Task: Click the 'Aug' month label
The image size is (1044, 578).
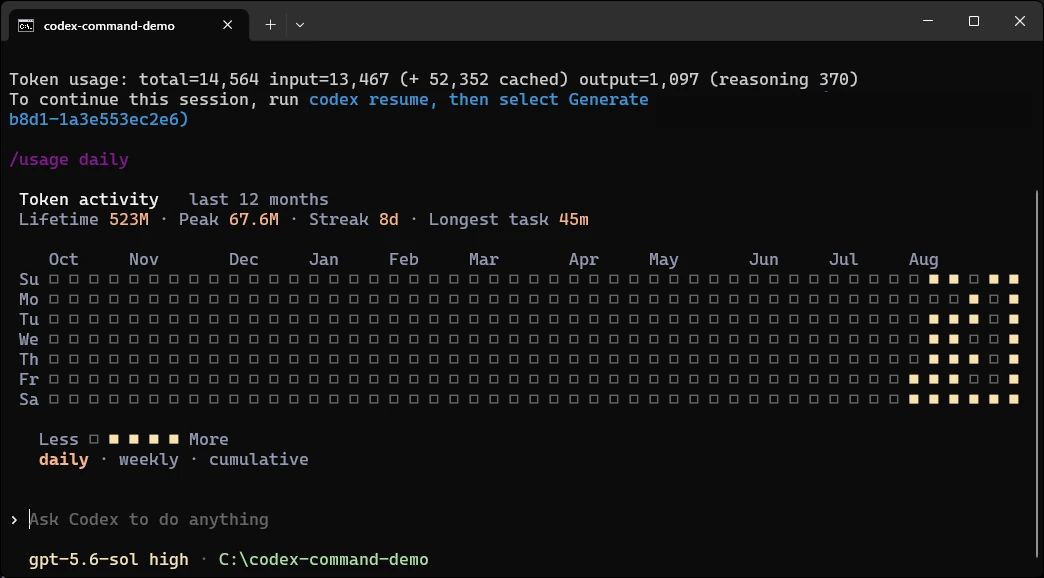Action: [923, 260]
